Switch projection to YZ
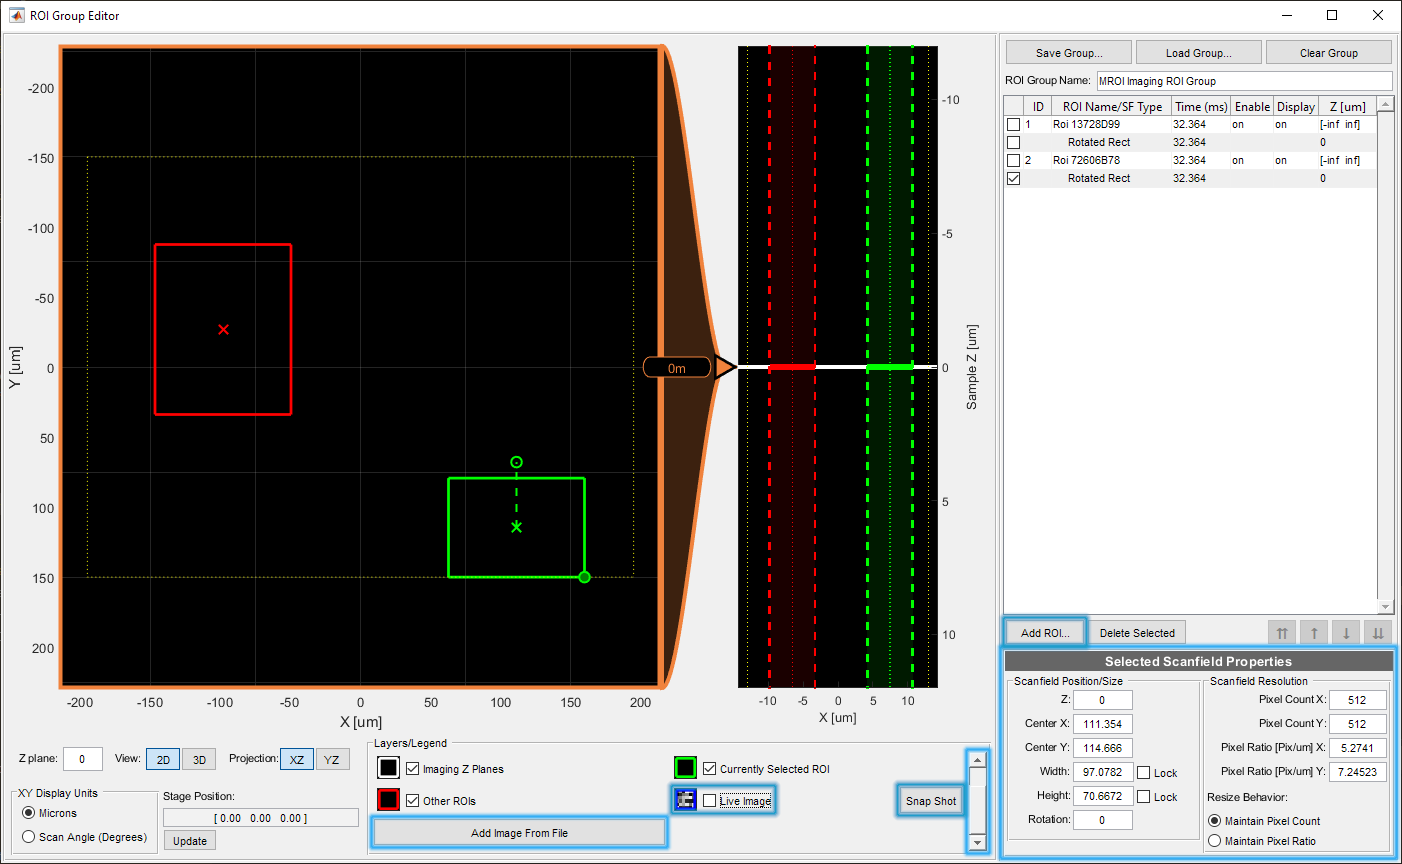The width and height of the screenshot is (1402, 864). coord(331,760)
